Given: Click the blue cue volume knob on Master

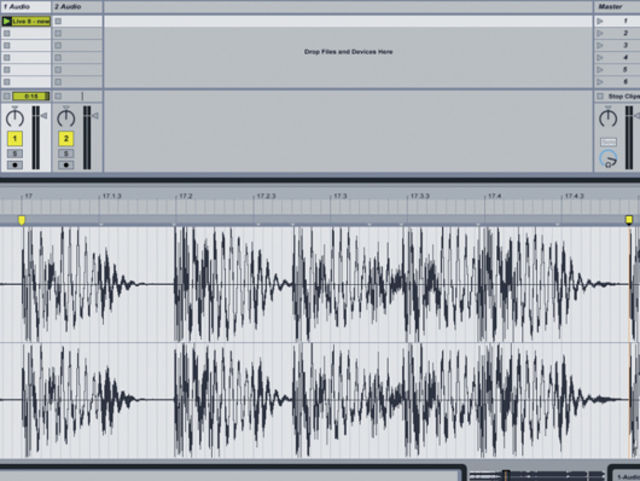Looking at the screenshot, I should click(608, 158).
